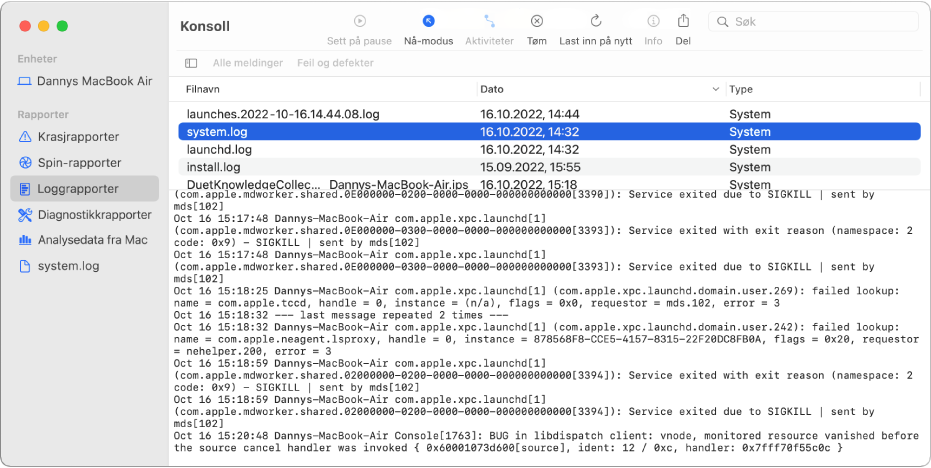Screen dimensions: 931x468
Task: Click the document icon for Loggrapporter
Action: point(25,189)
